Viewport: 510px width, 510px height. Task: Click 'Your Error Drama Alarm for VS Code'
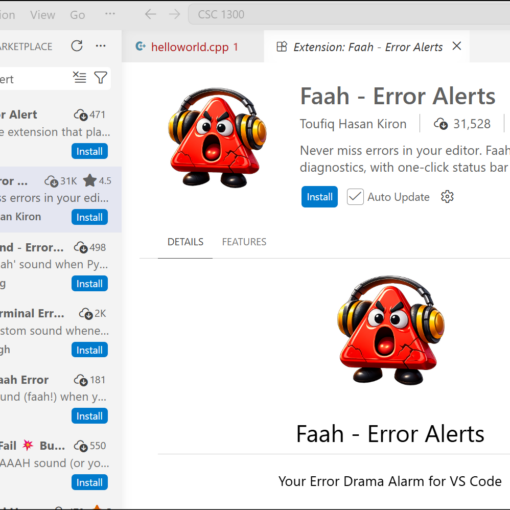[x=390, y=481]
